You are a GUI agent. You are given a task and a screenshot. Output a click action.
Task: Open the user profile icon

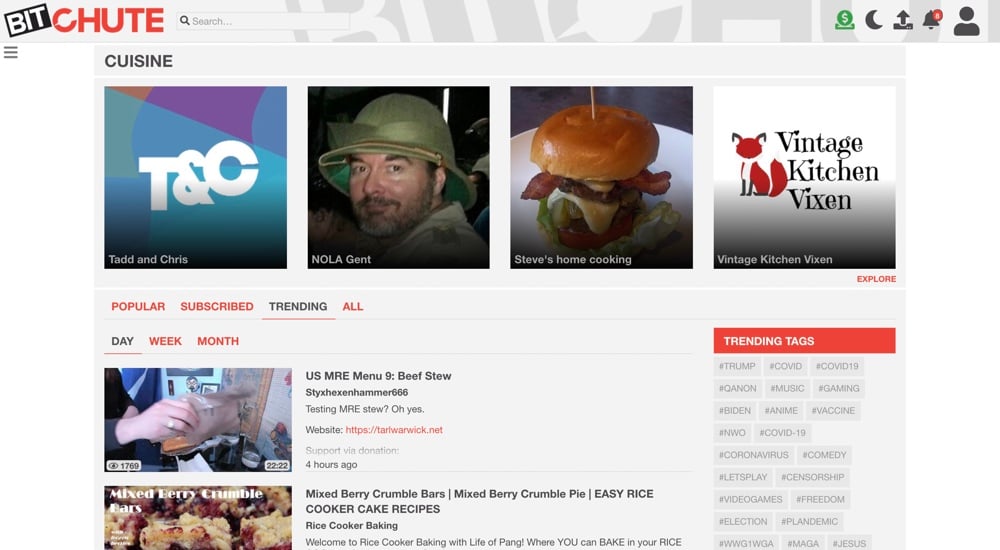tap(966, 21)
